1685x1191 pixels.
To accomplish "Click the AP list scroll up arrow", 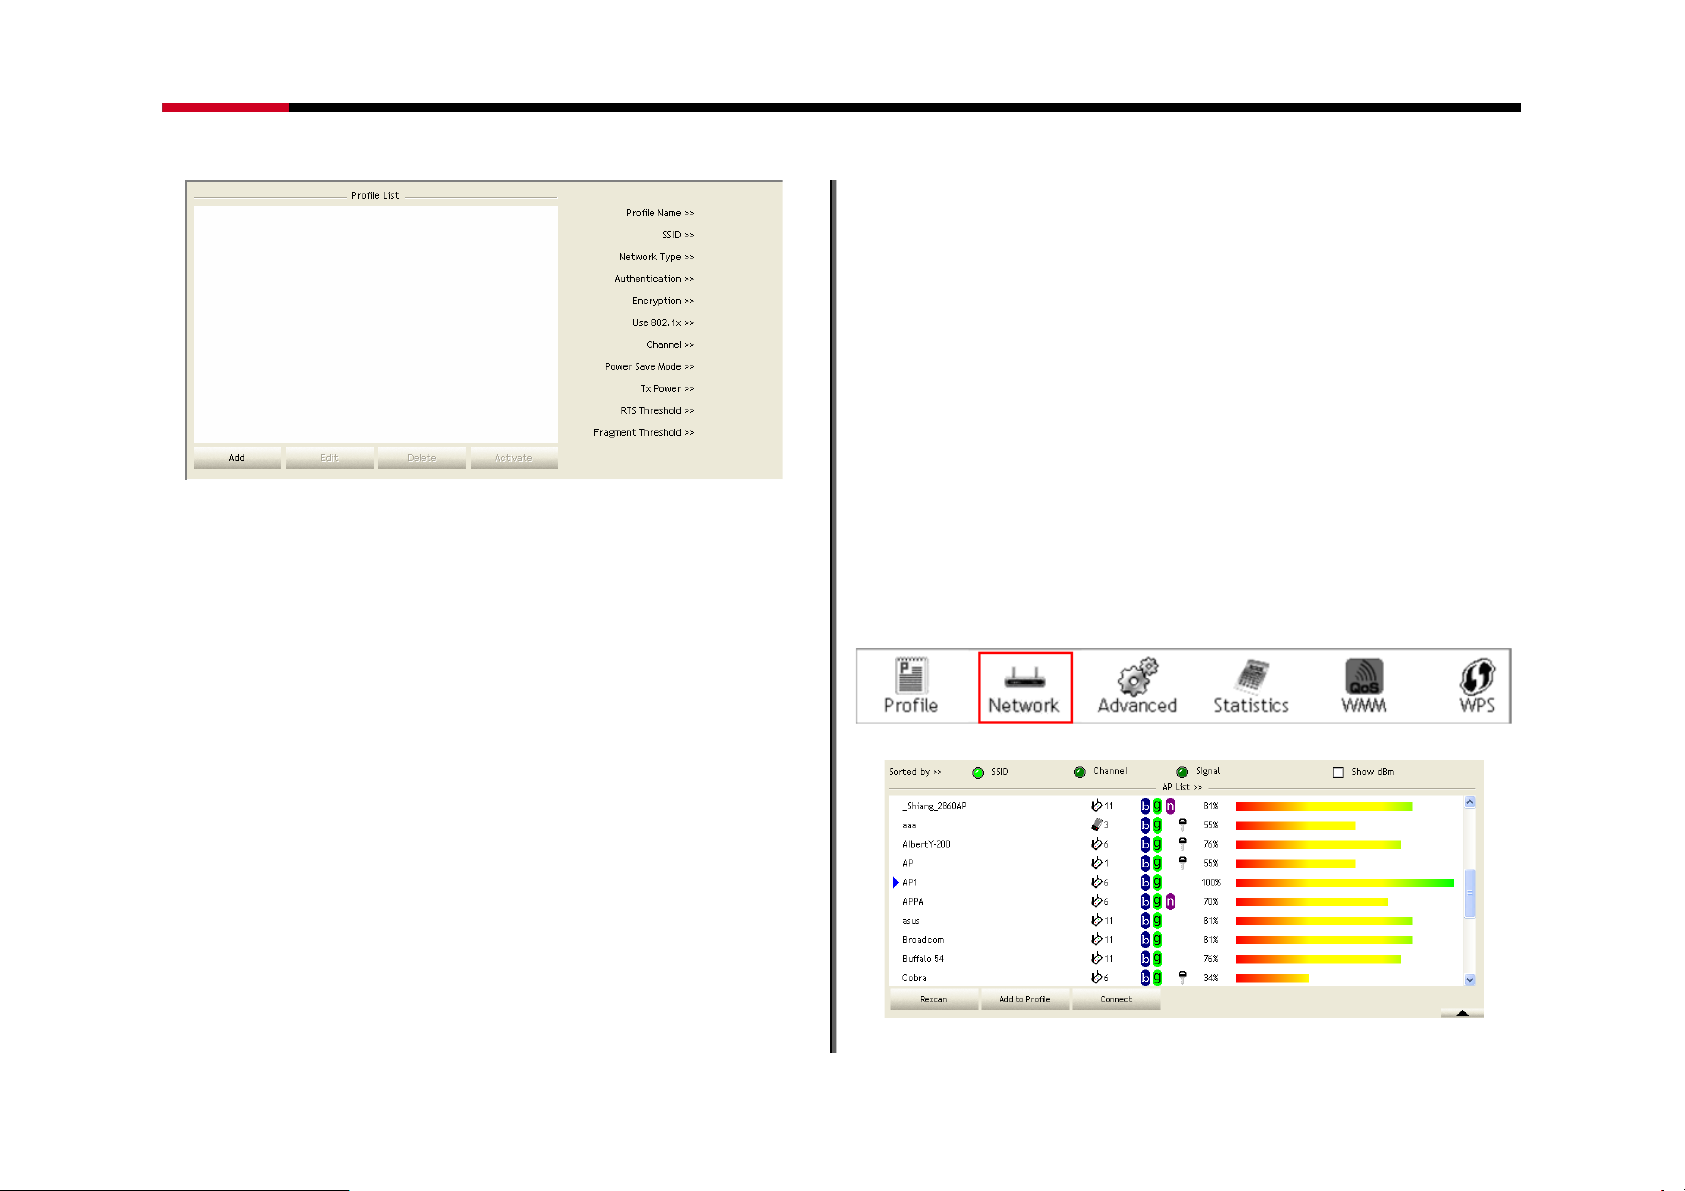I will 1469,802.
